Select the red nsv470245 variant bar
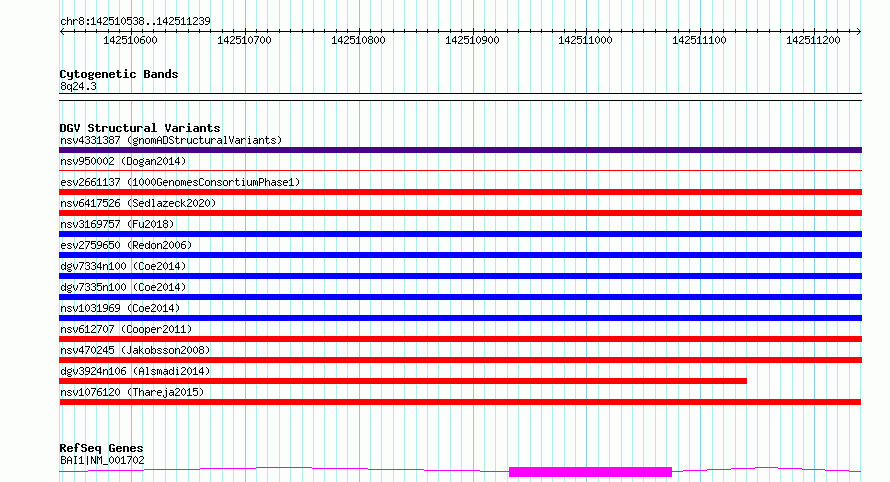 click(460, 360)
